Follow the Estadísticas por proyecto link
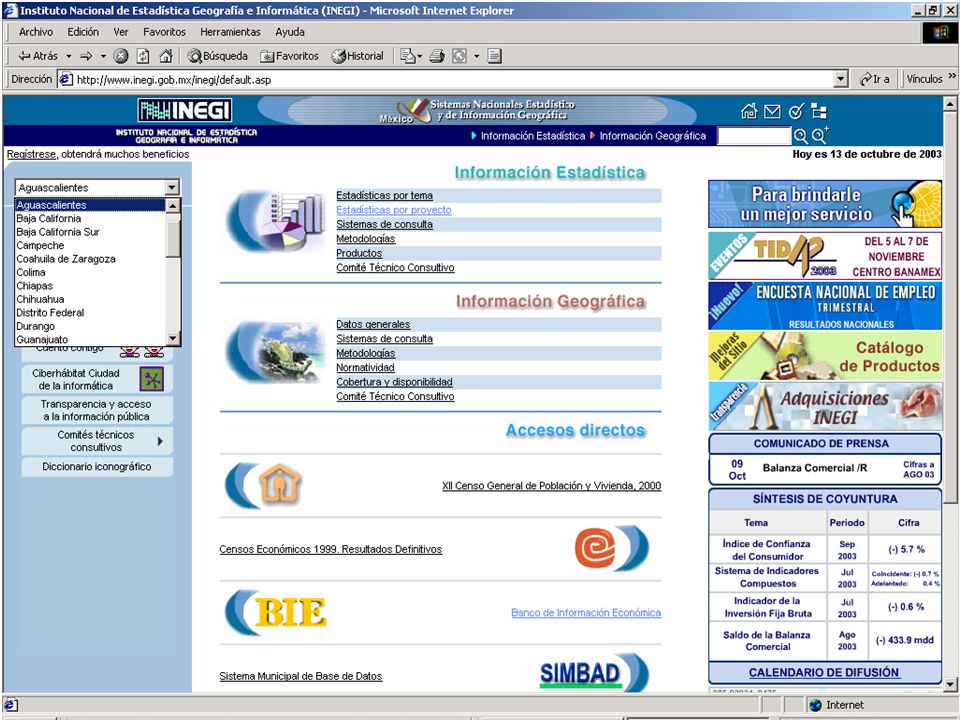 coord(394,210)
